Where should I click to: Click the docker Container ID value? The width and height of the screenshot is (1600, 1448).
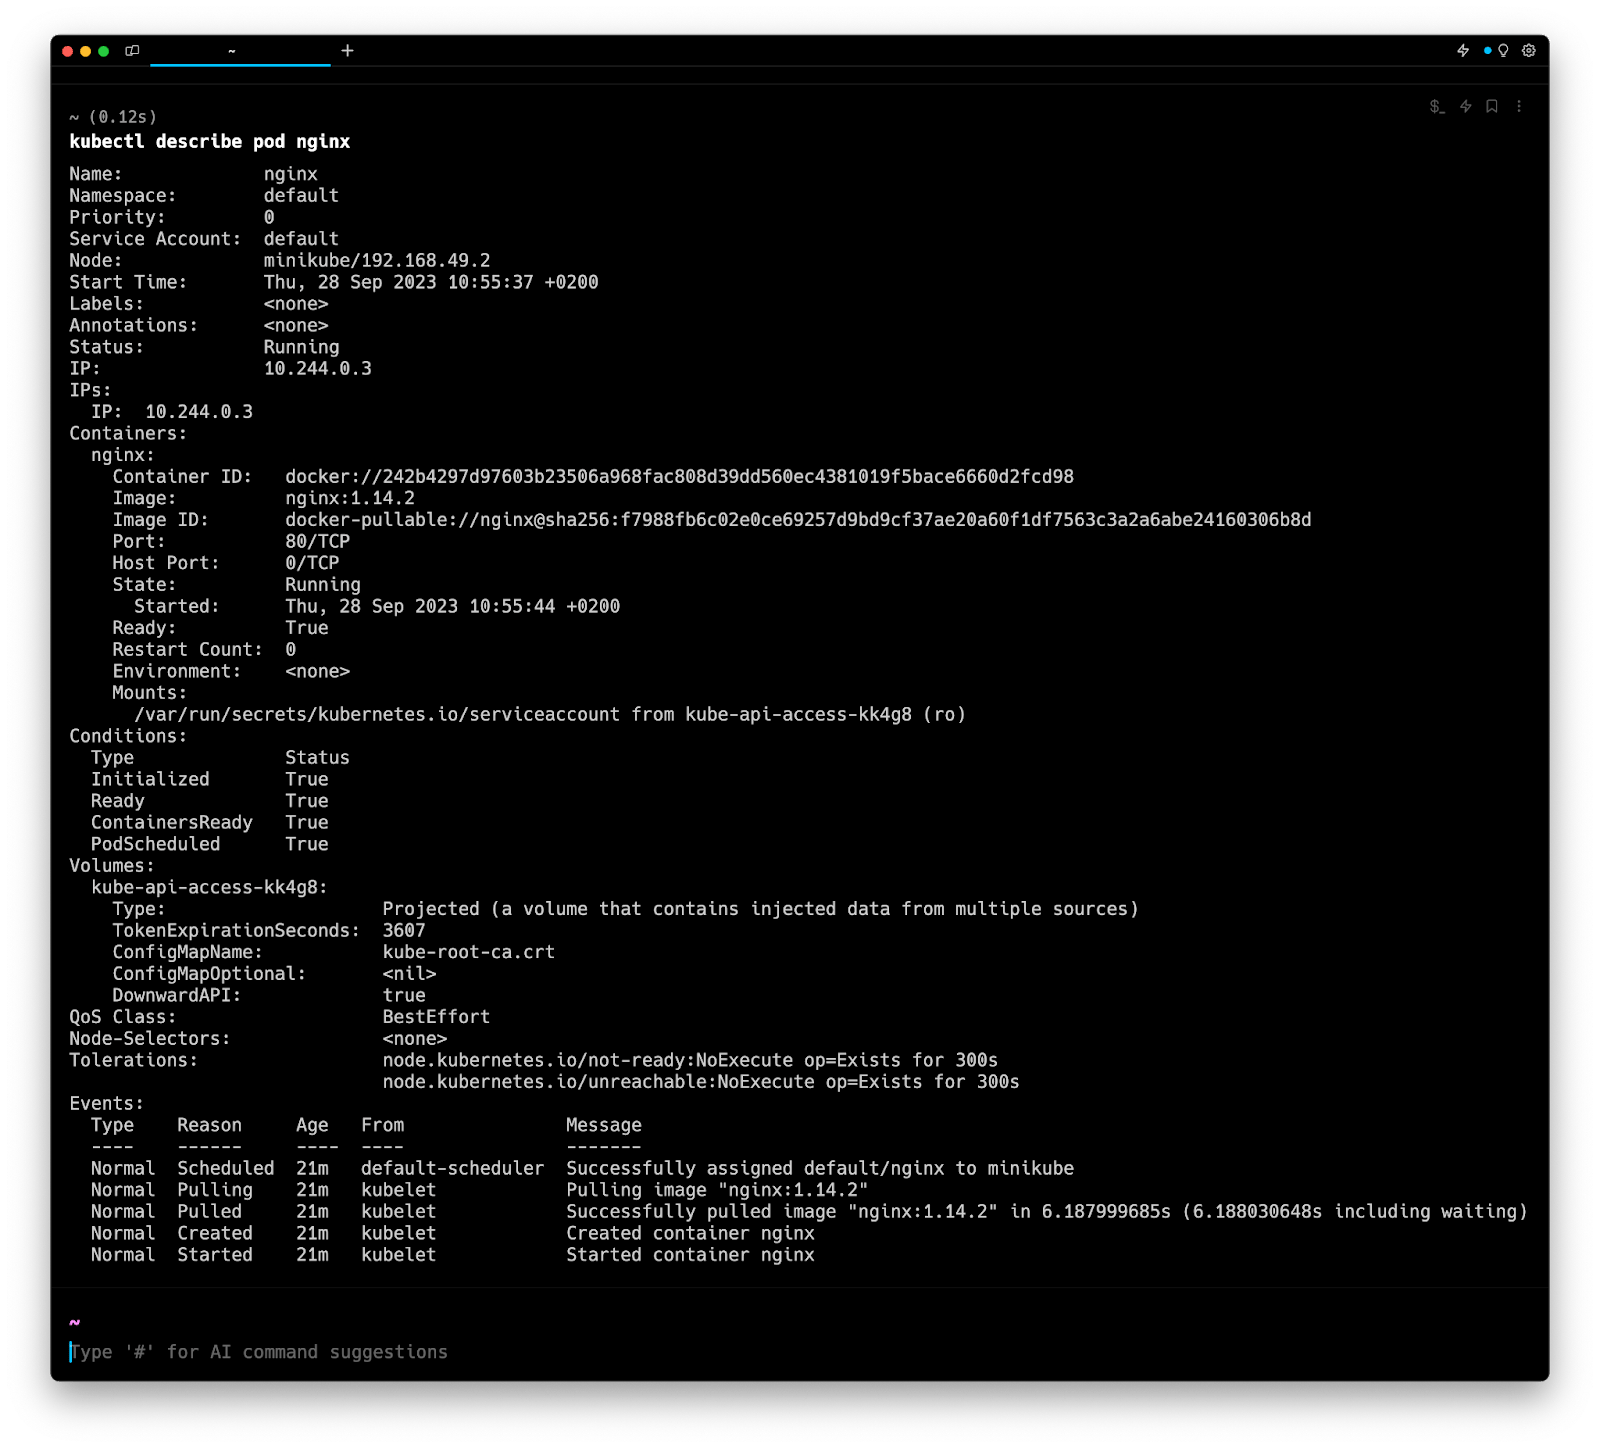pyautogui.click(x=679, y=477)
